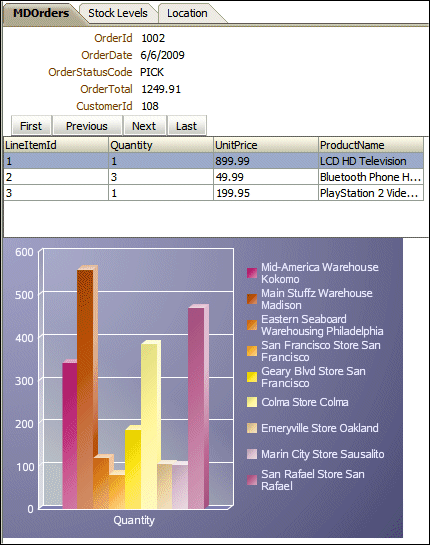
Task: Select the Bluetooth Phone table row
Action: [x=213, y=177]
